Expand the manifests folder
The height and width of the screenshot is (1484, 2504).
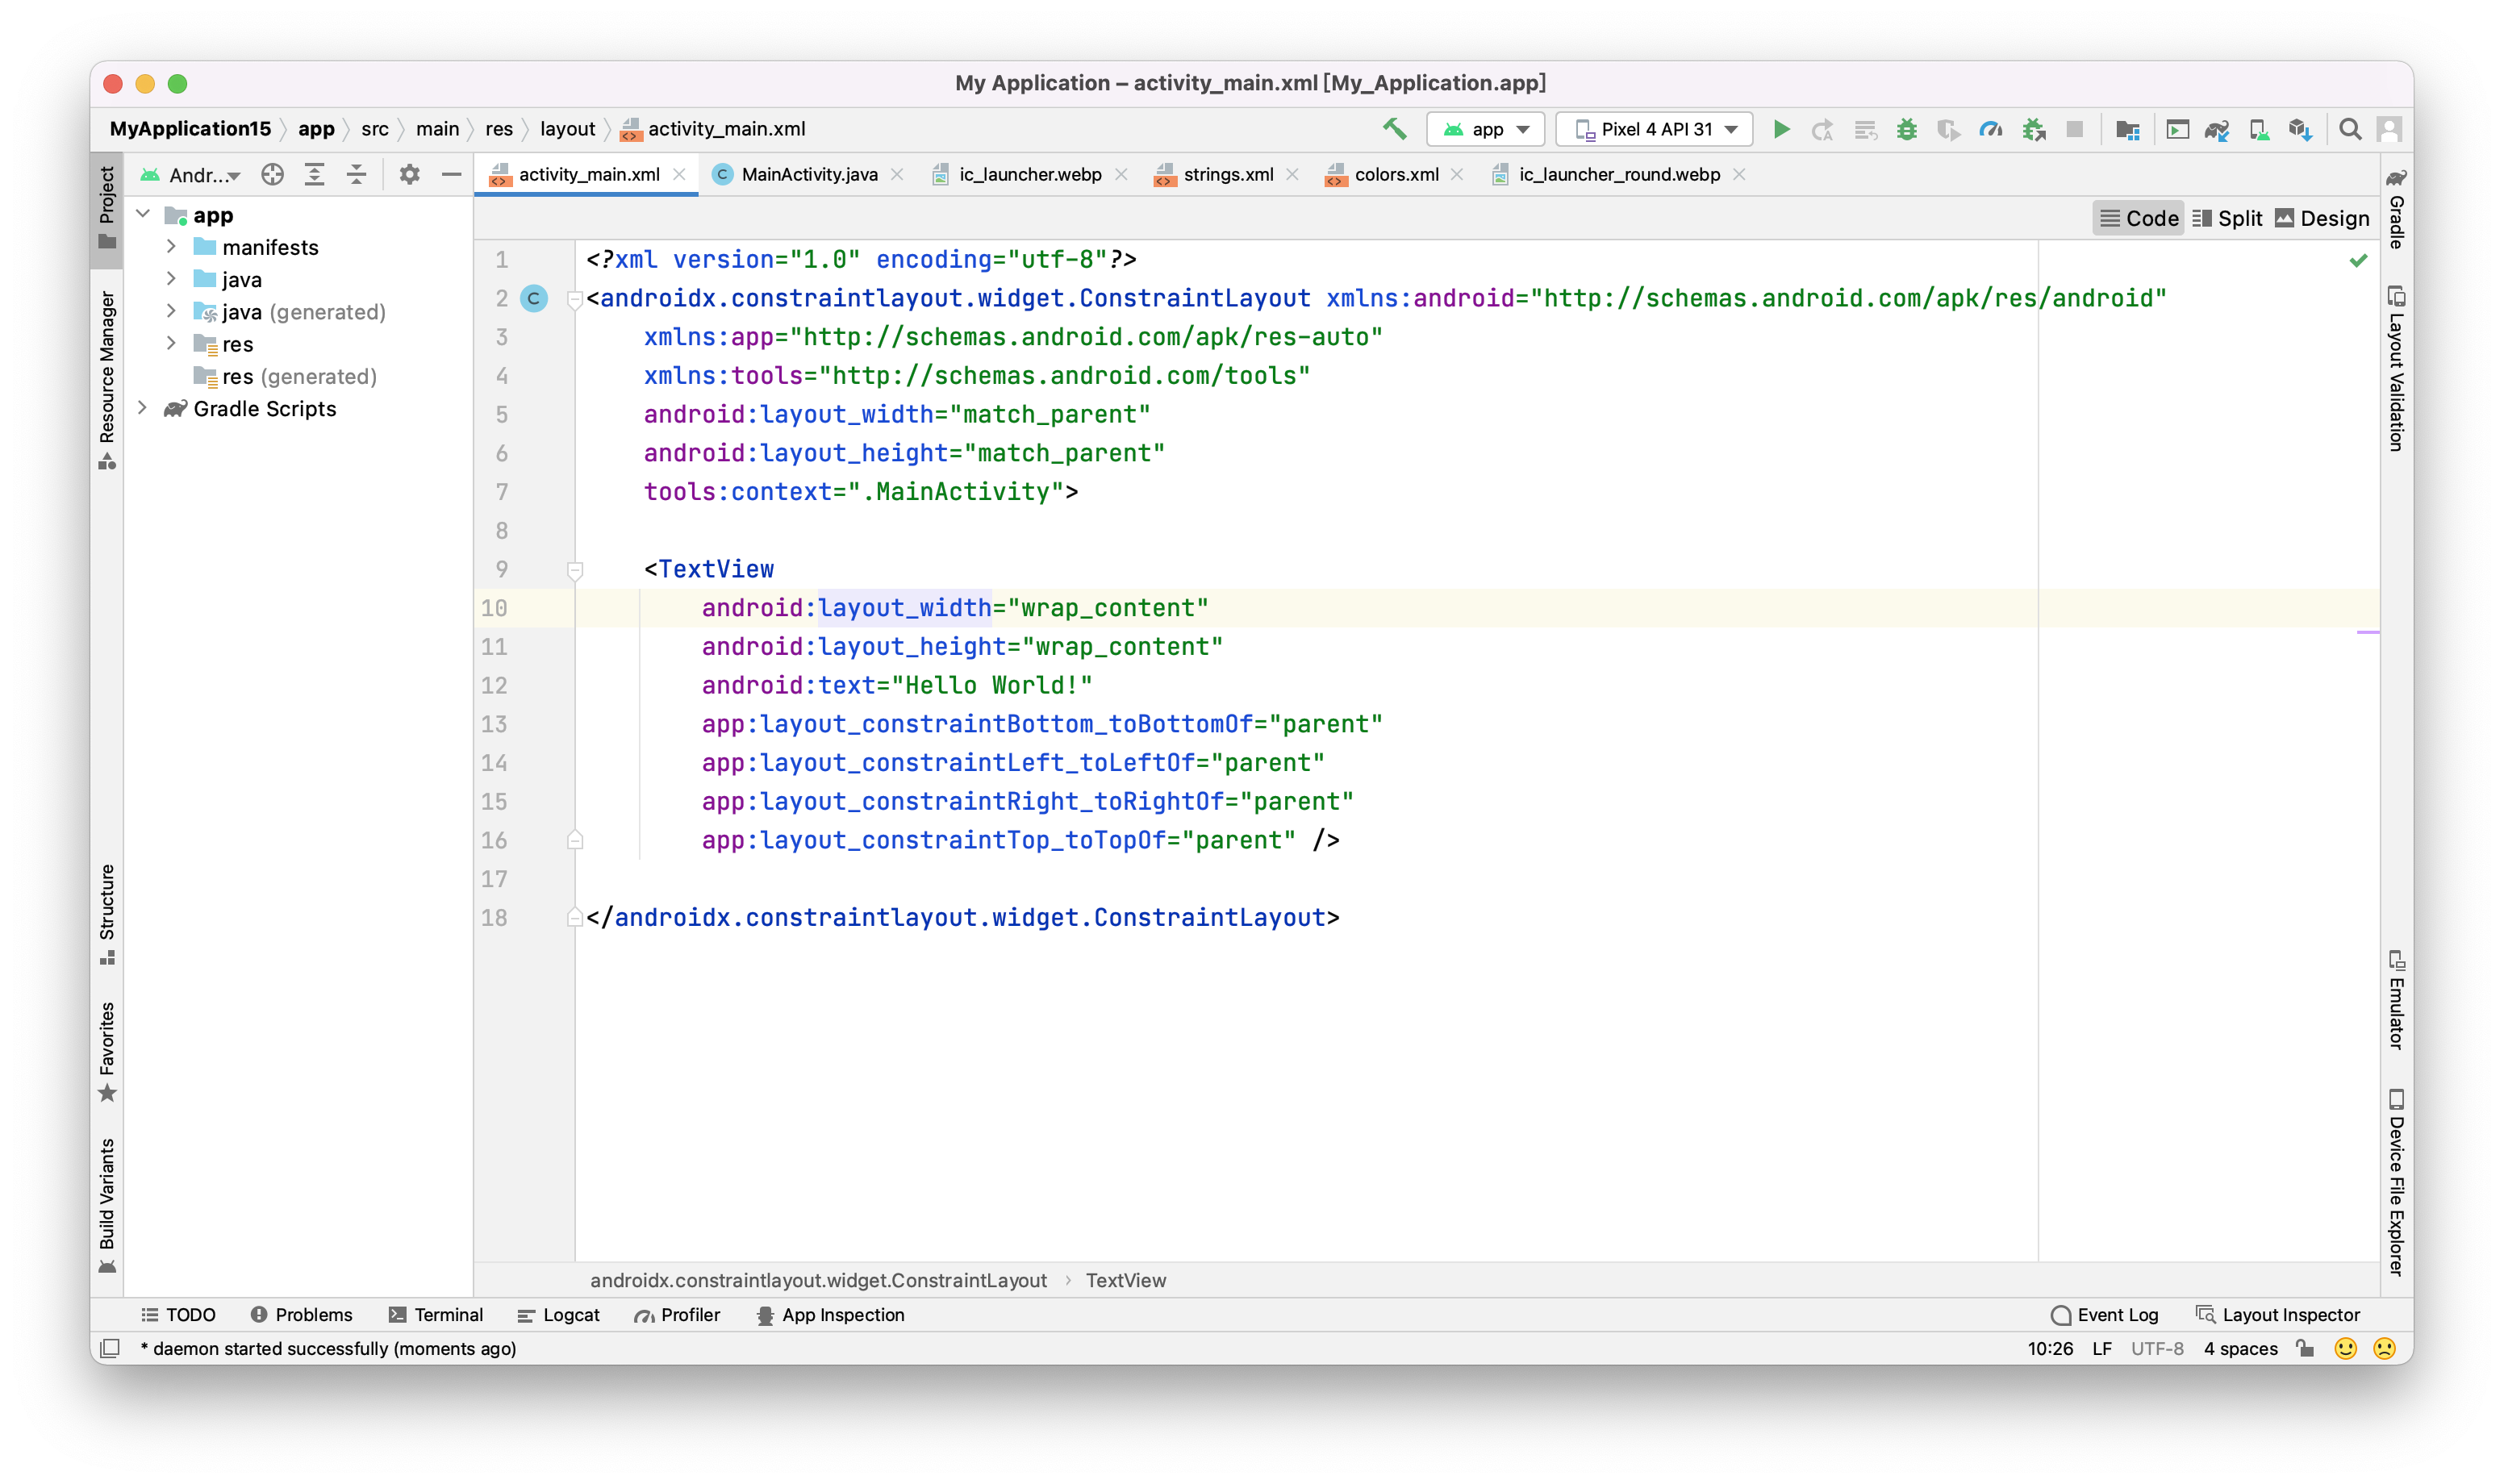[x=171, y=246]
